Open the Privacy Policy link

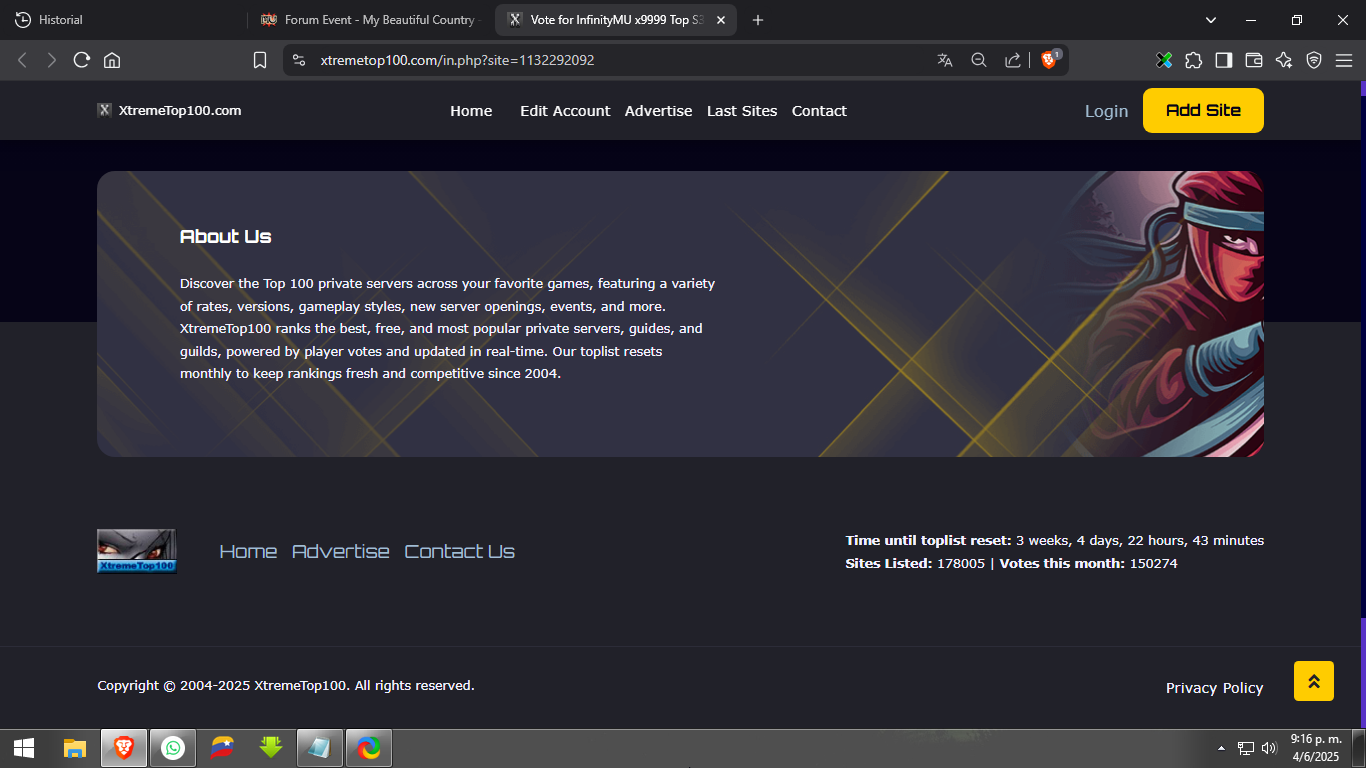click(1214, 688)
